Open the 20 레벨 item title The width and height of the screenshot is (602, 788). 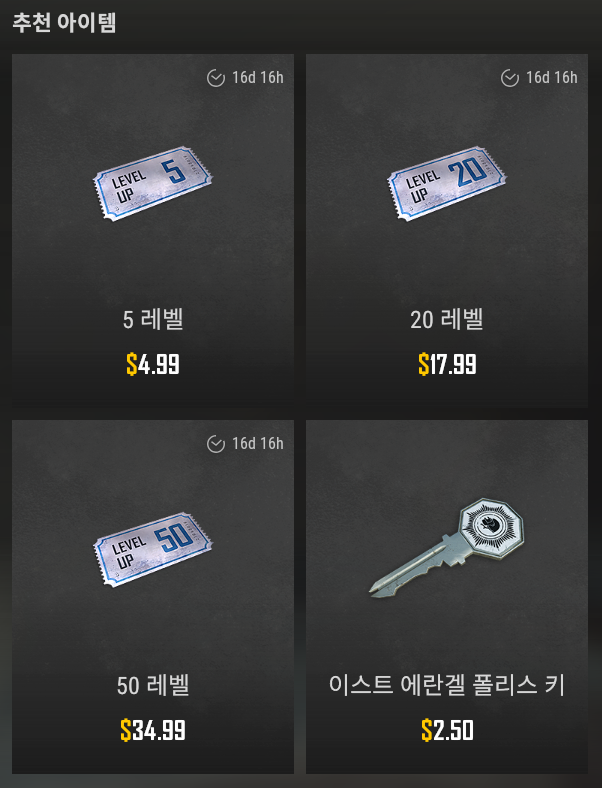[447, 319]
